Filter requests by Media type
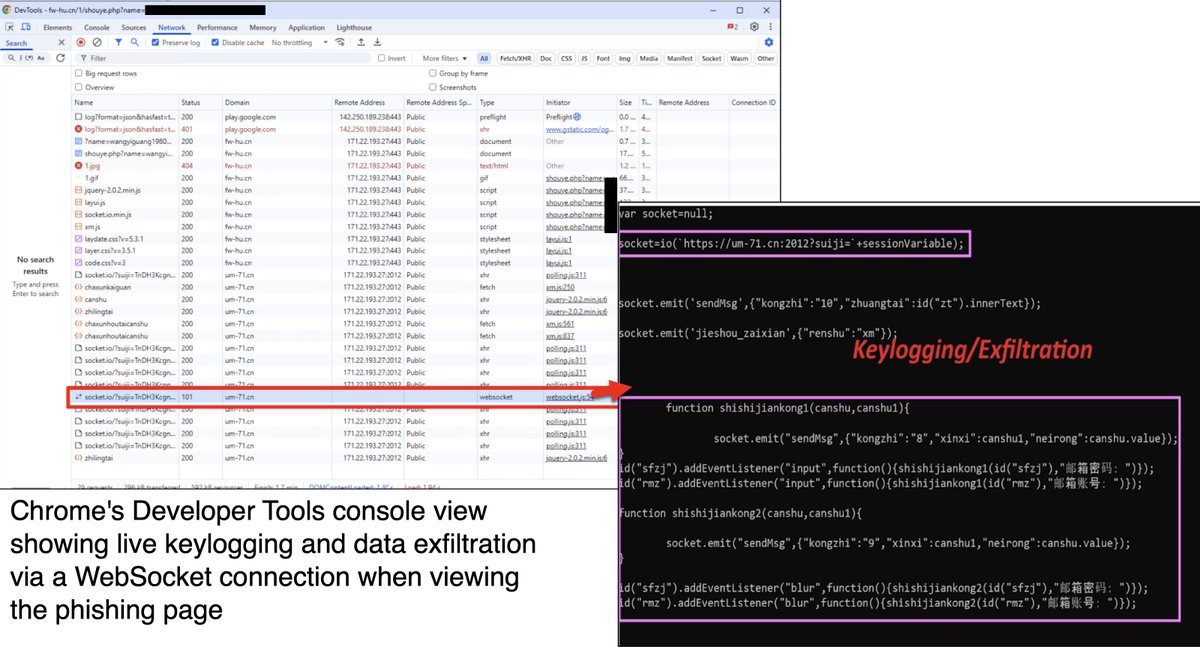Screen dimensions: 1200x647 pyautogui.click(x=649, y=58)
